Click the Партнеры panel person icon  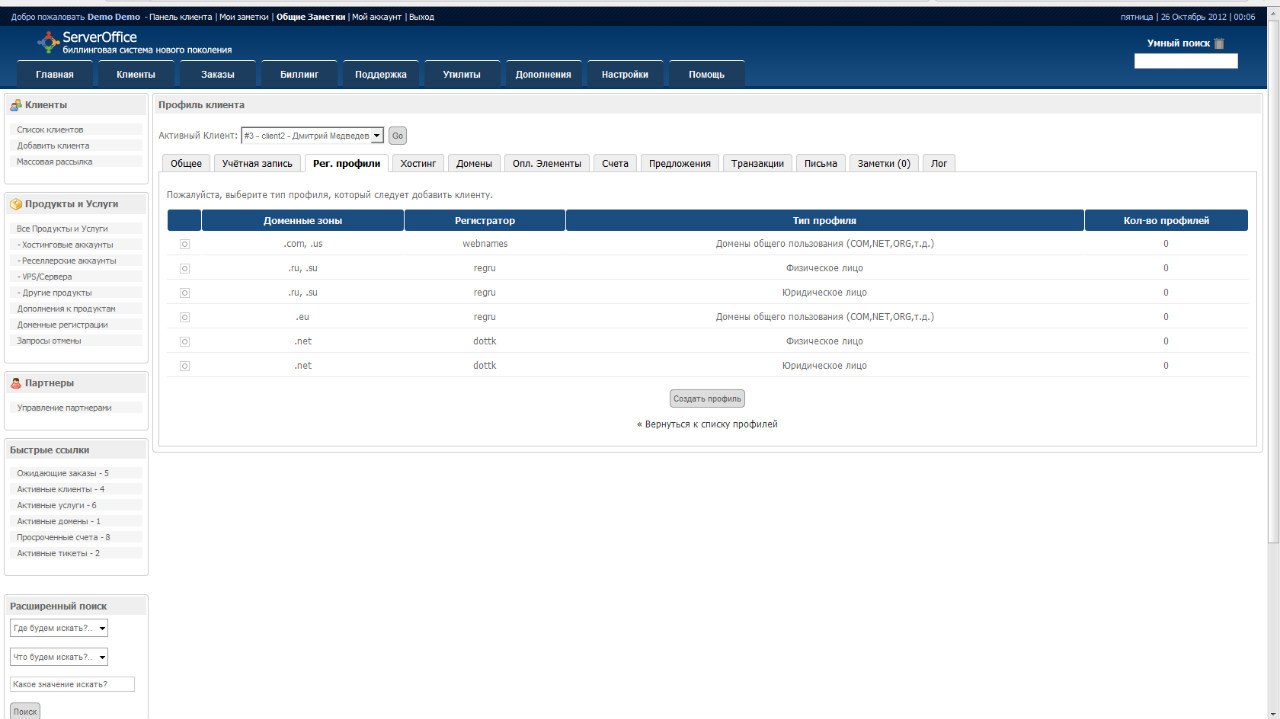click(x=16, y=383)
